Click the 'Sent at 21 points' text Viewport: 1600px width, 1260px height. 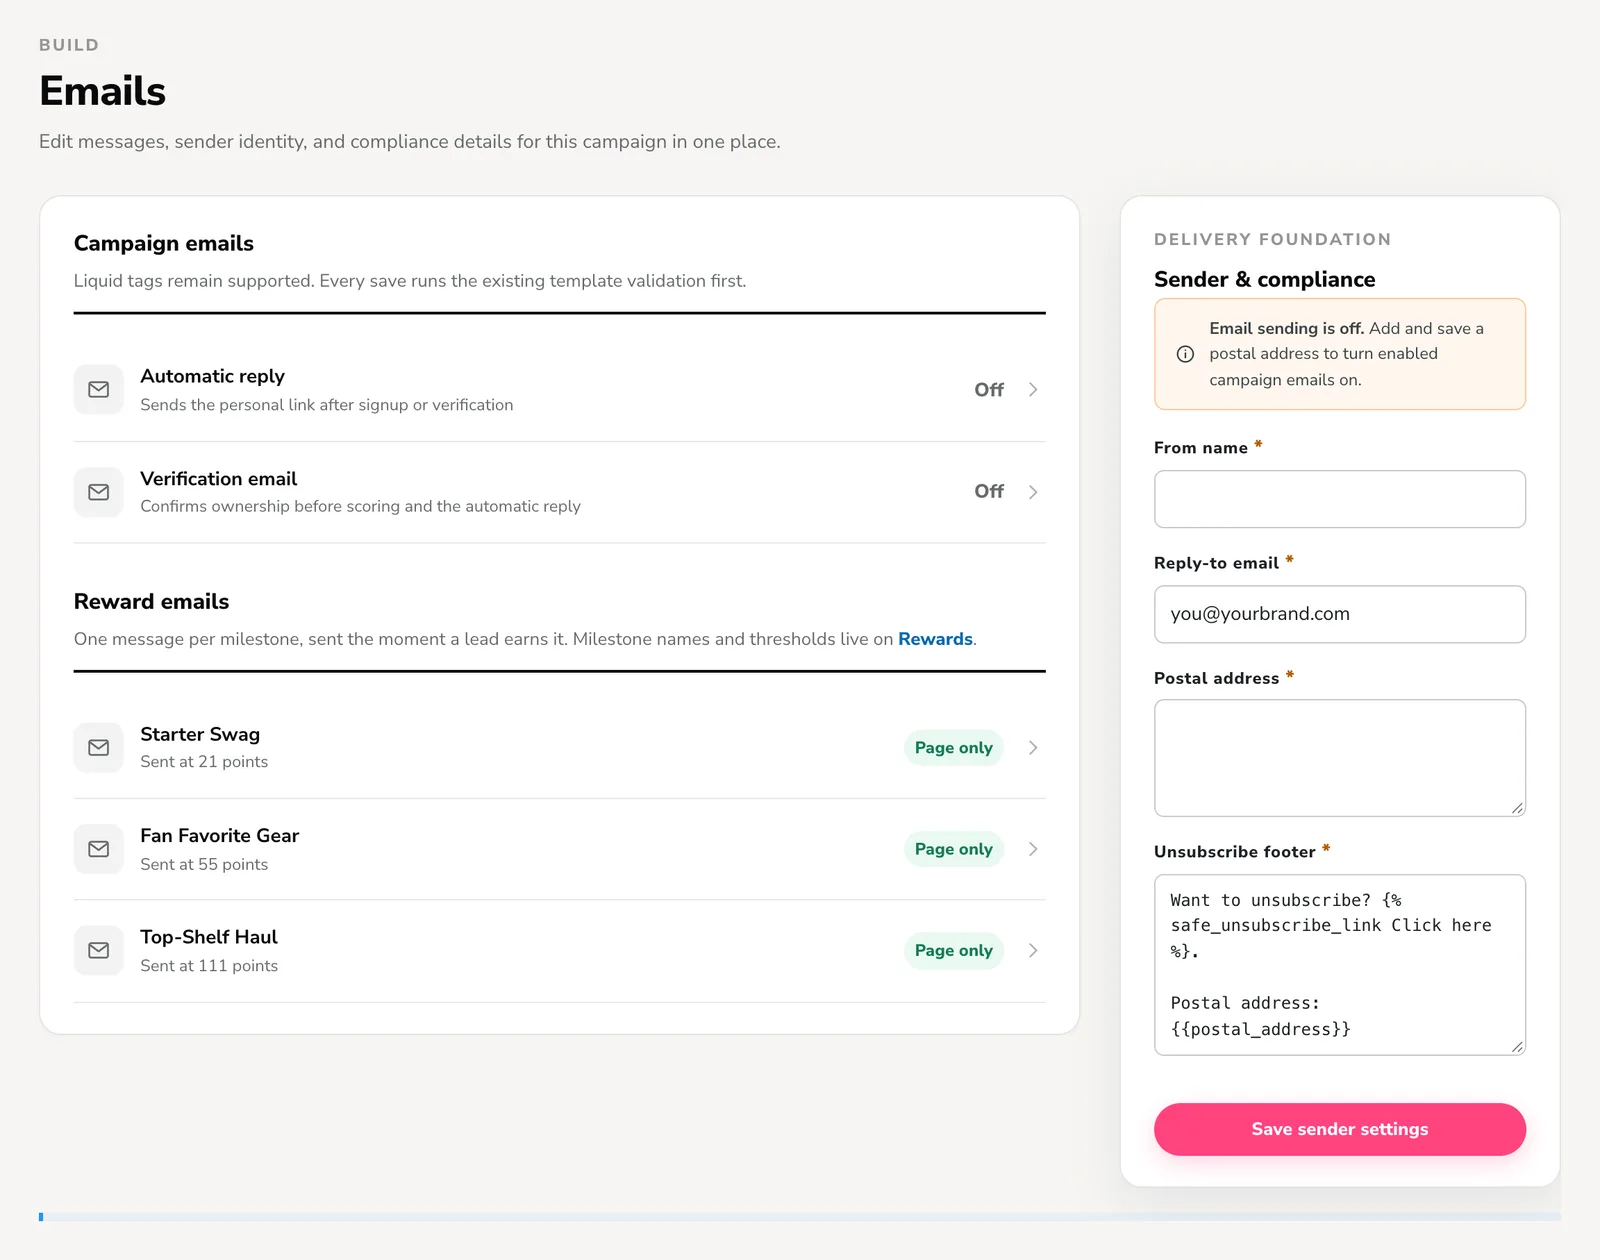click(x=204, y=762)
